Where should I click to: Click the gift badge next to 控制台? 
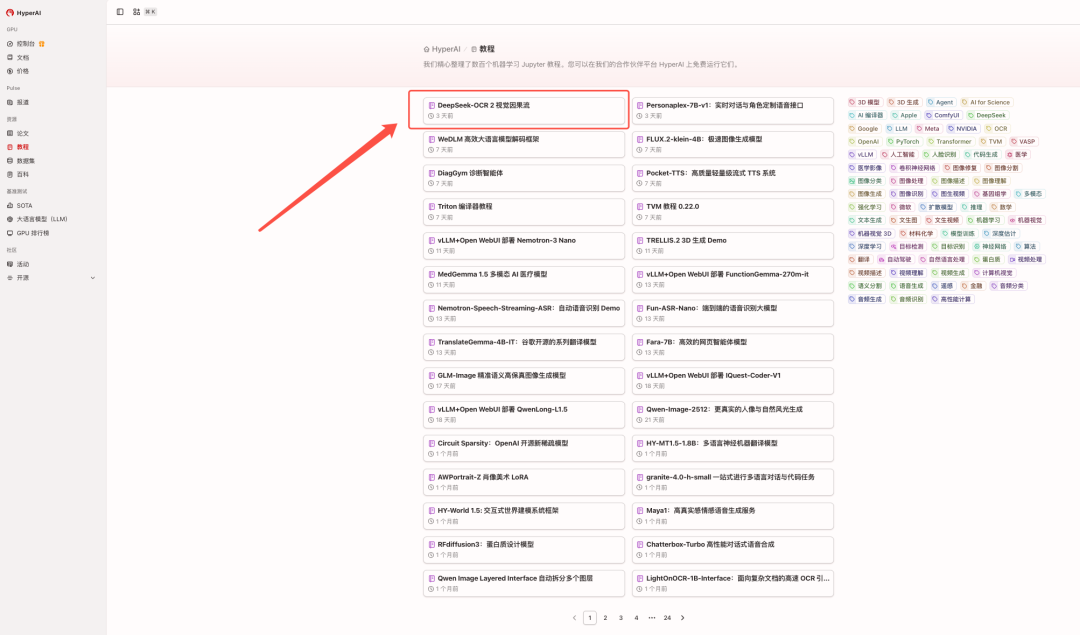click(x=42, y=43)
